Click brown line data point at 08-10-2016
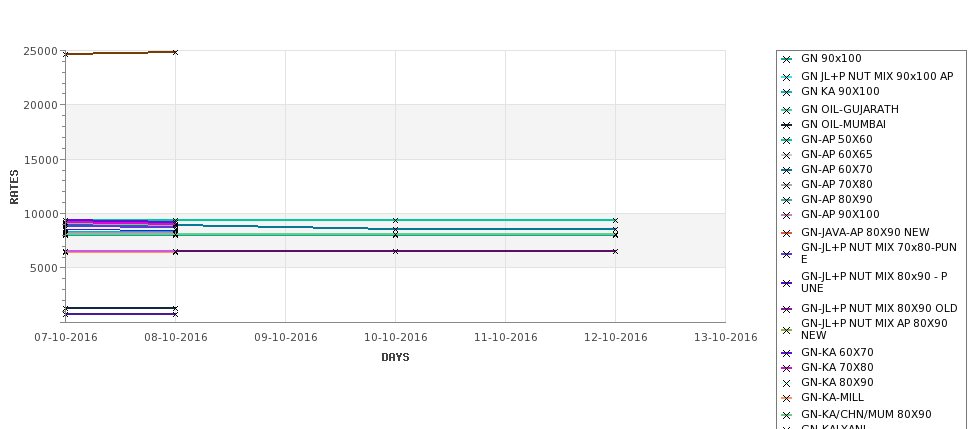The image size is (975, 429). (x=175, y=52)
